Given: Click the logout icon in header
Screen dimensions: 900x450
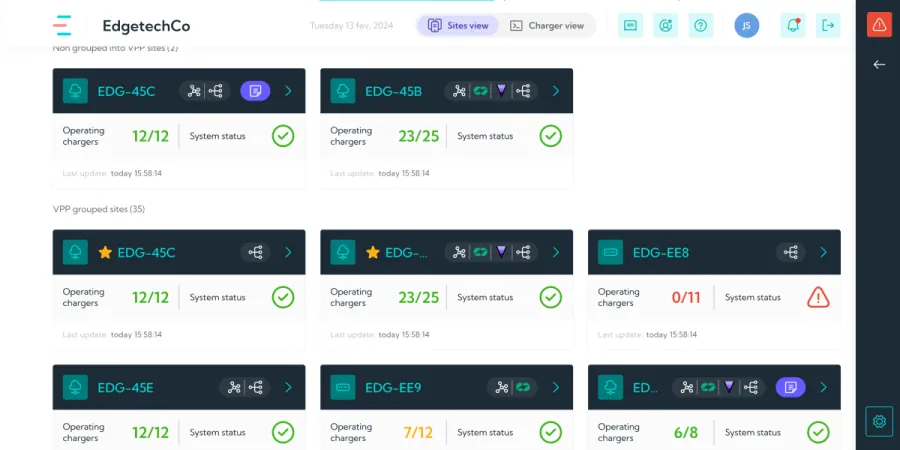Looking at the screenshot, I should click(828, 25).
